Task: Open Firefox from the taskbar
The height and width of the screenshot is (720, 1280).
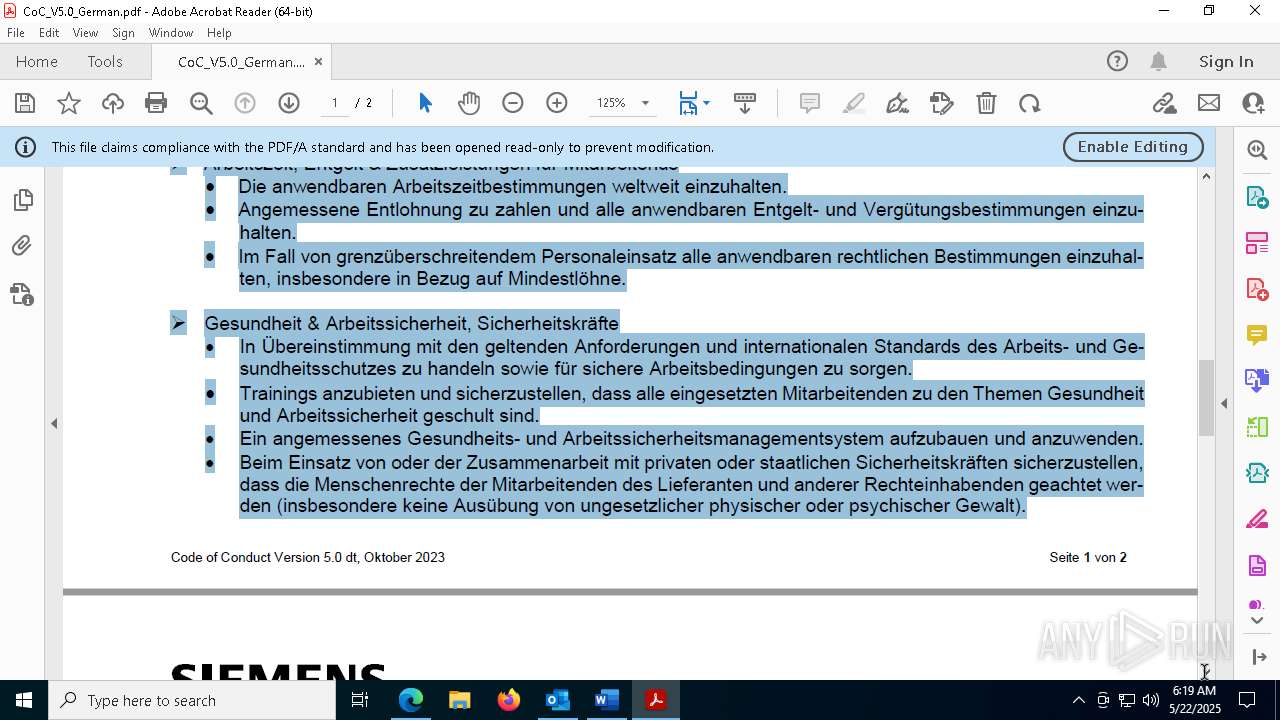Action: click(509, 700)
